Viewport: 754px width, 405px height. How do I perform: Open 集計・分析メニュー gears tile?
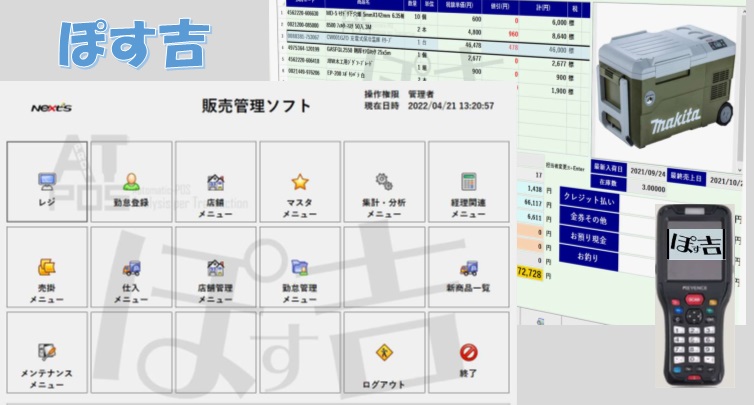(384, 182)
